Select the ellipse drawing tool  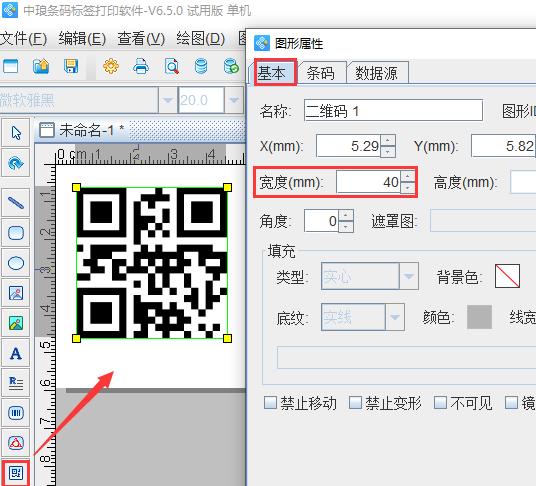coord(16,263)
